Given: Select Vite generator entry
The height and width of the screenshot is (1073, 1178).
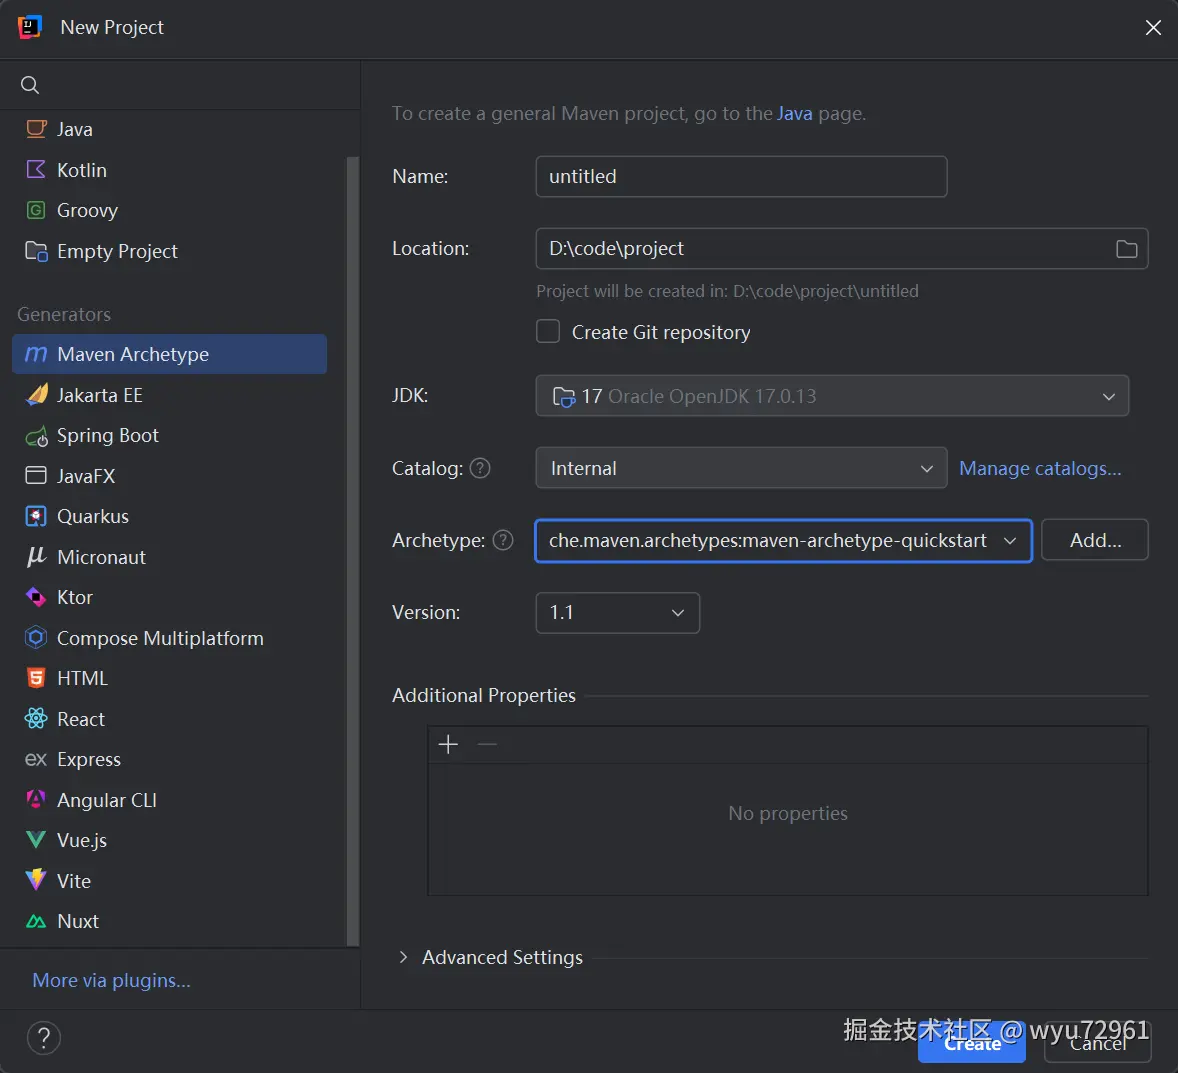Looking at the screenshot, I should 170,881.
